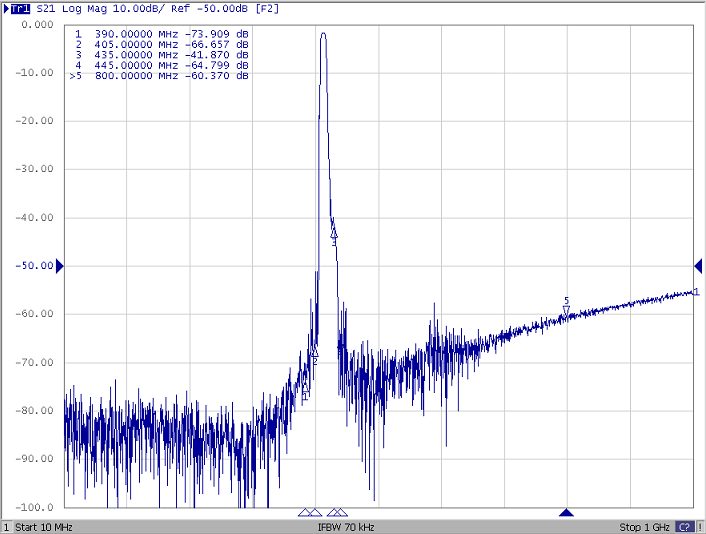Click the exclamation warning indicator in status bar

pos(698,527)
